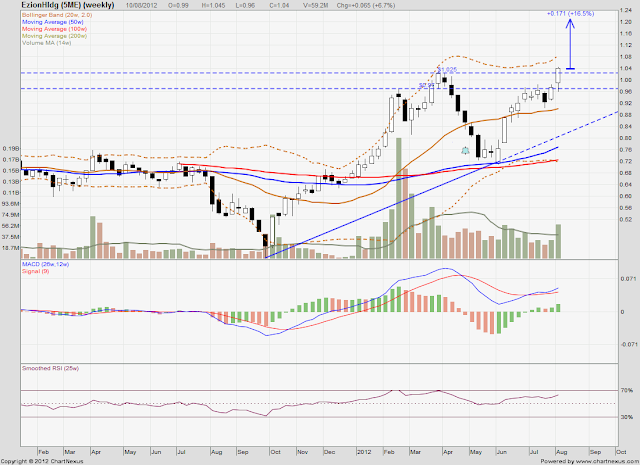Screen dimensions: 640x465
Task: Click the 0.92 price axis label
Action: click(x=626, y=103)
